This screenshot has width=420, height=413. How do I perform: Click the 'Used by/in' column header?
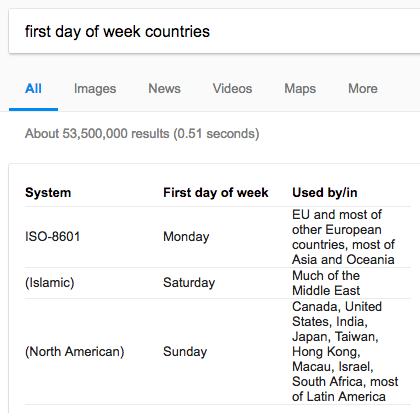325,193
